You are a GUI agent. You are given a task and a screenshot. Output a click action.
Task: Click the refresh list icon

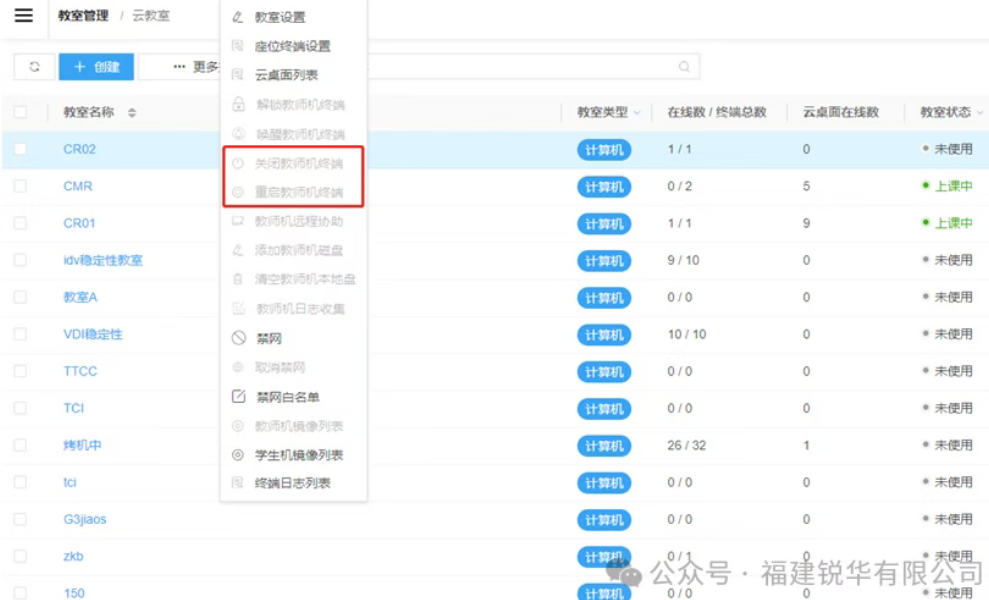(36, 67)
